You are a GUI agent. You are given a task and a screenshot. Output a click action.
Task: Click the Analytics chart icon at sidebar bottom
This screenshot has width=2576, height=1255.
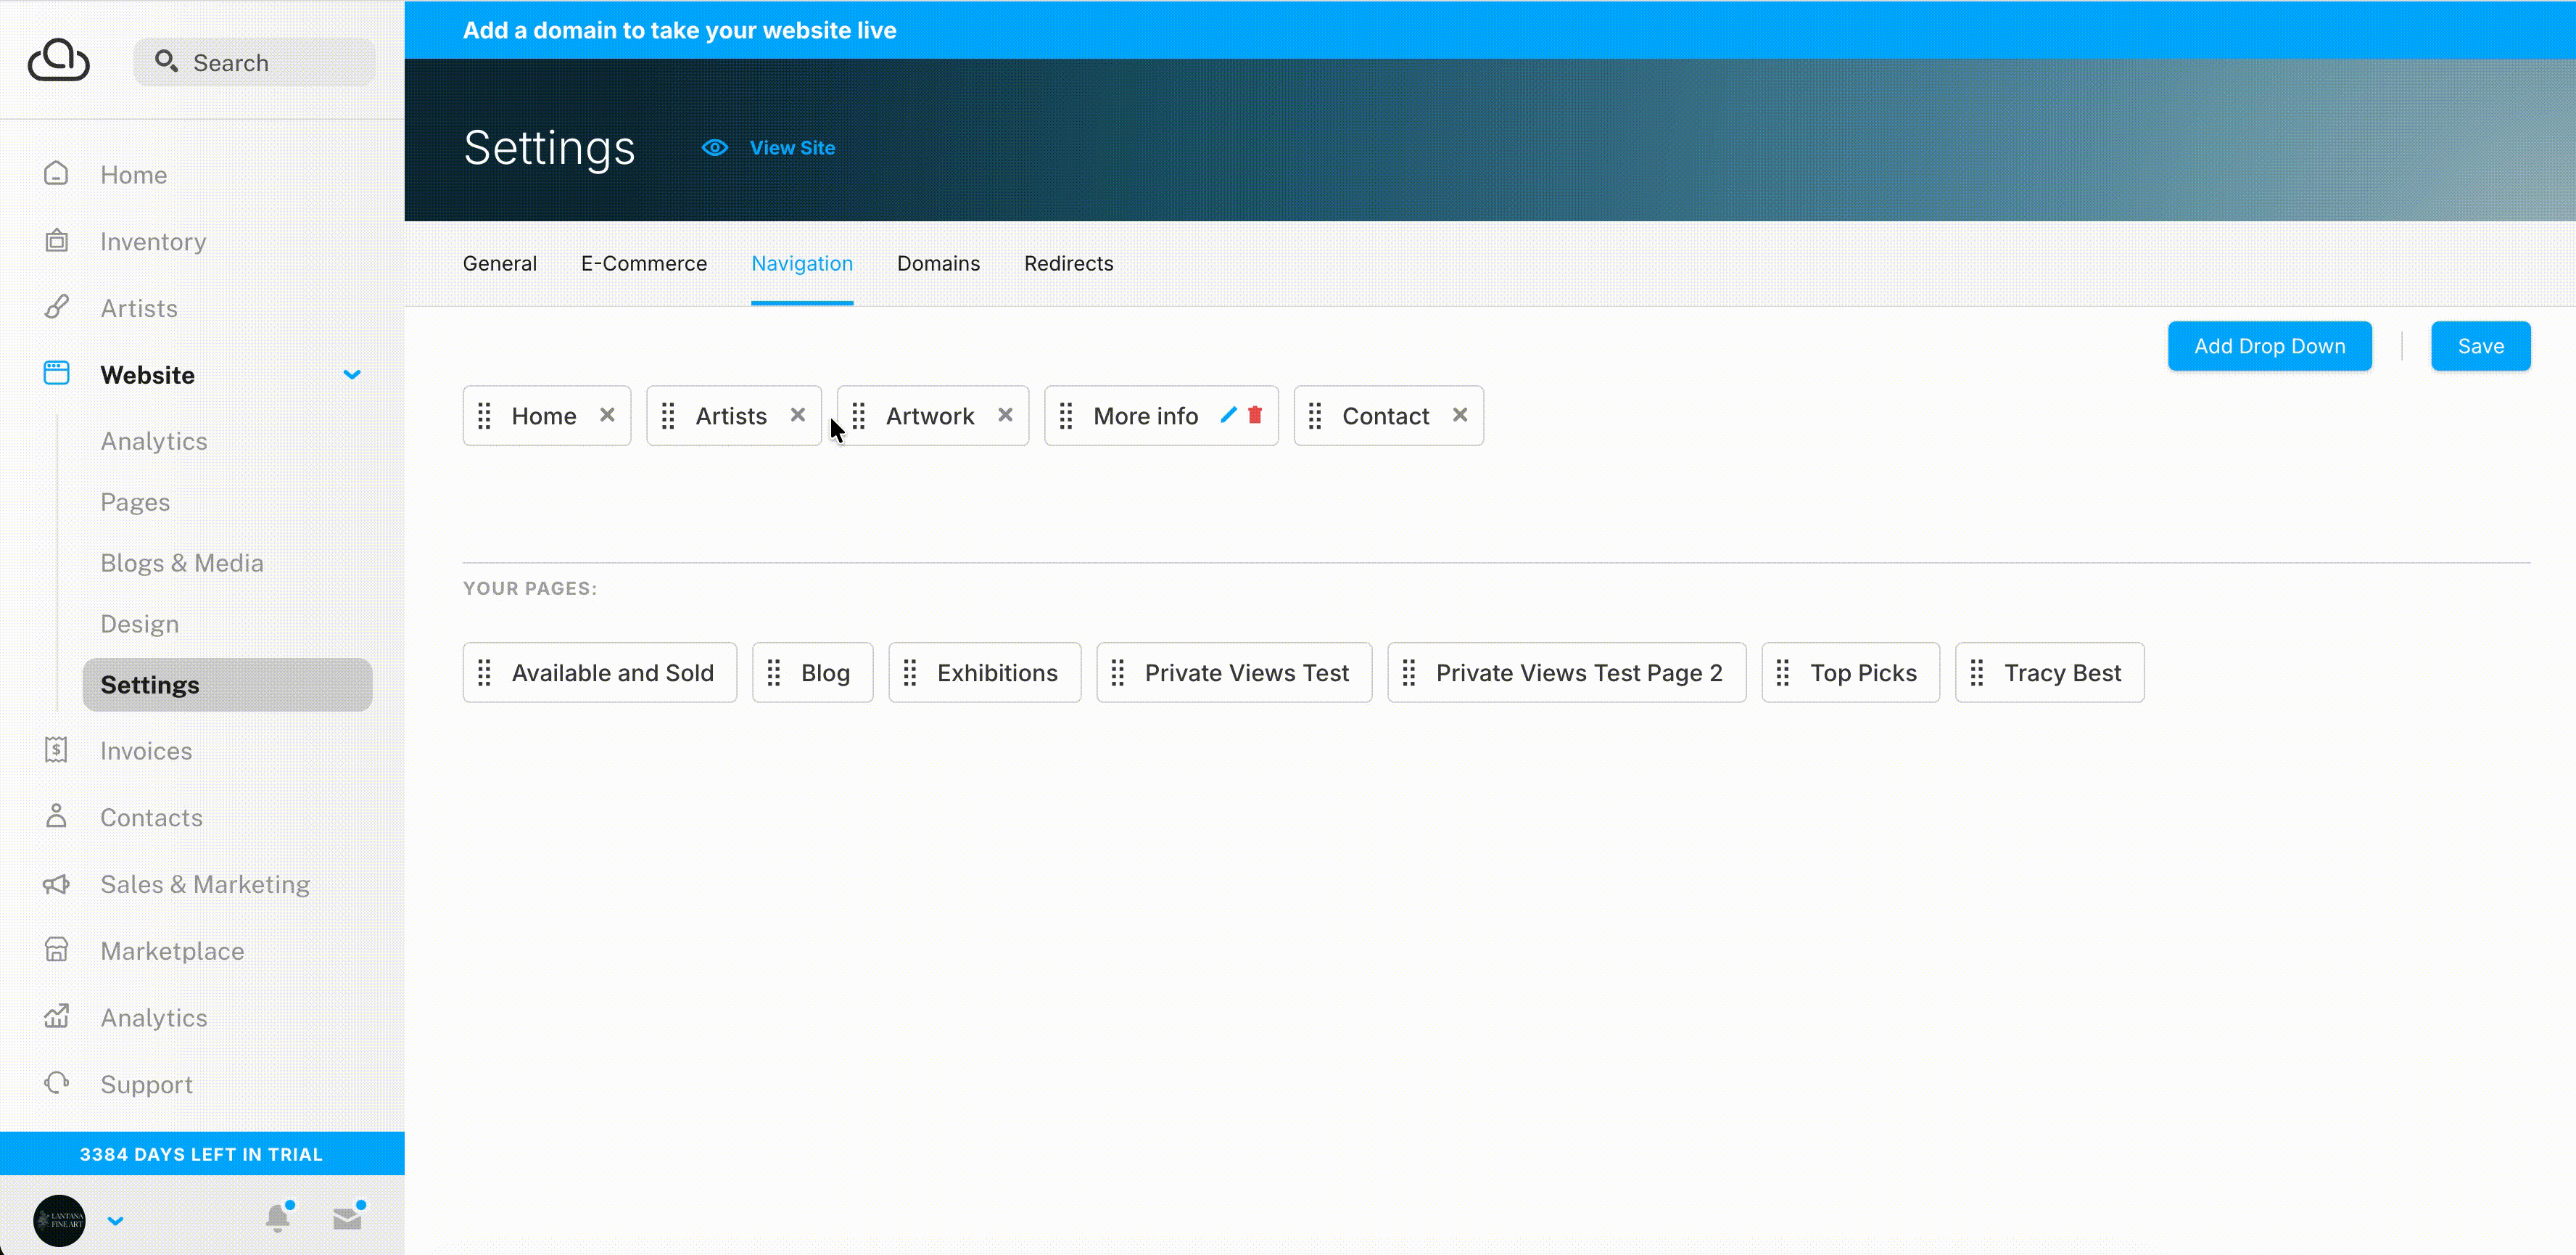click(56, 1017)
